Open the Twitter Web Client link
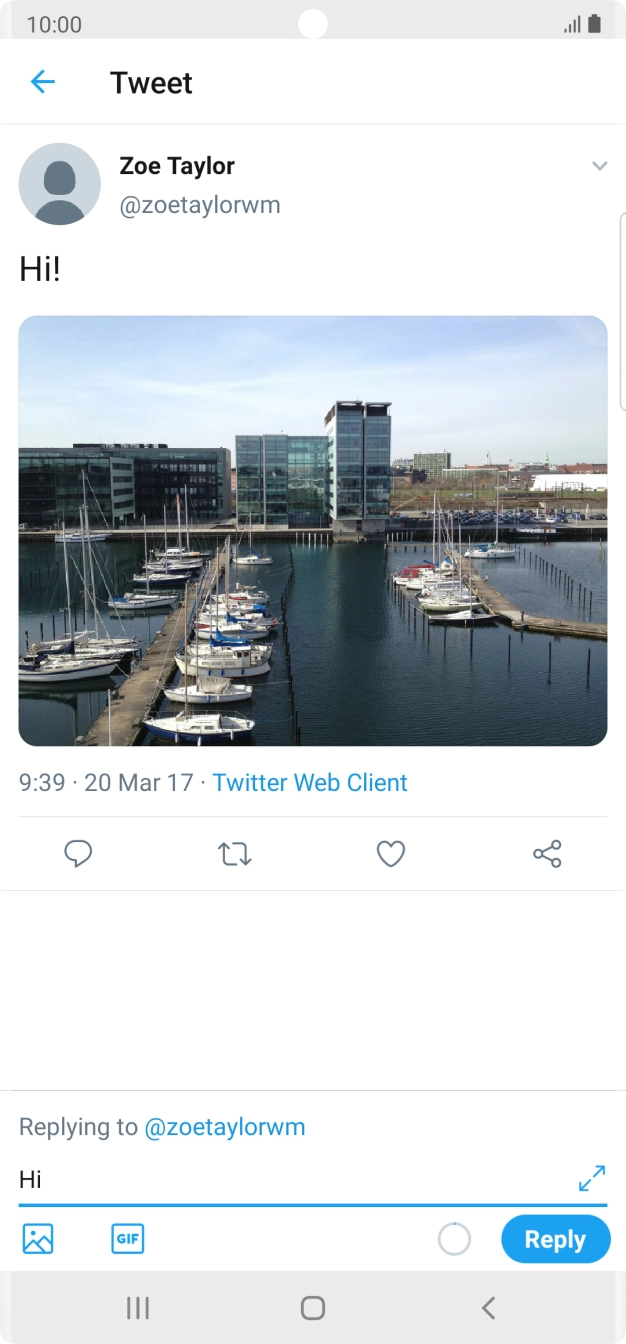The image size is (626, 1344). pos(310,782)
